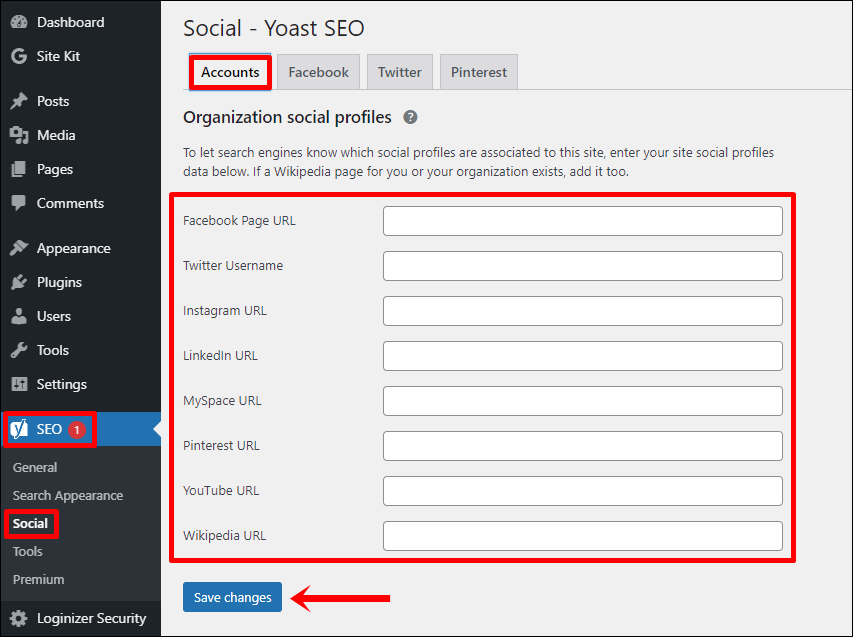Image resolution: width=853 pixels, height=637 pixels.
Task: Click the Organization social profiles heading
Action: click(x=287, y=117)
